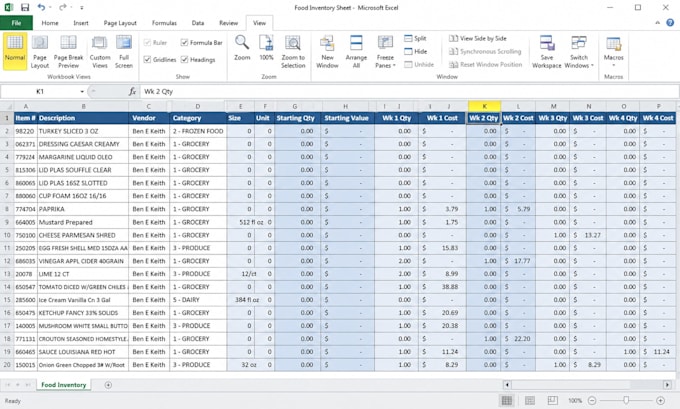This screenshot has height=409, width=680.
Task: Expand the Freeze Panes dropdown
Action: click(385, 52)
